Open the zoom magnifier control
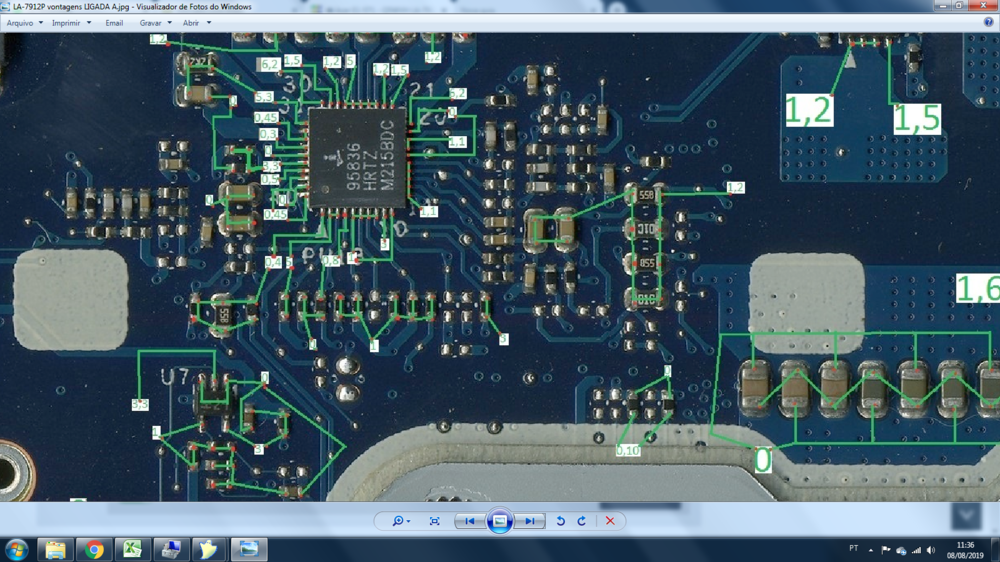Image resolution: width=1000 pixels, height=562 pixels. point(399,521)
